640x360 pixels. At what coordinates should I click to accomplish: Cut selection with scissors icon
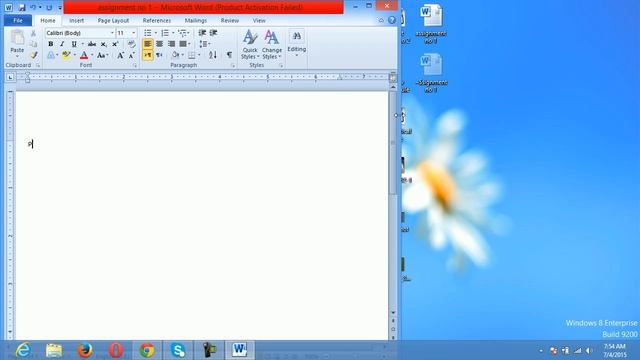33,33
